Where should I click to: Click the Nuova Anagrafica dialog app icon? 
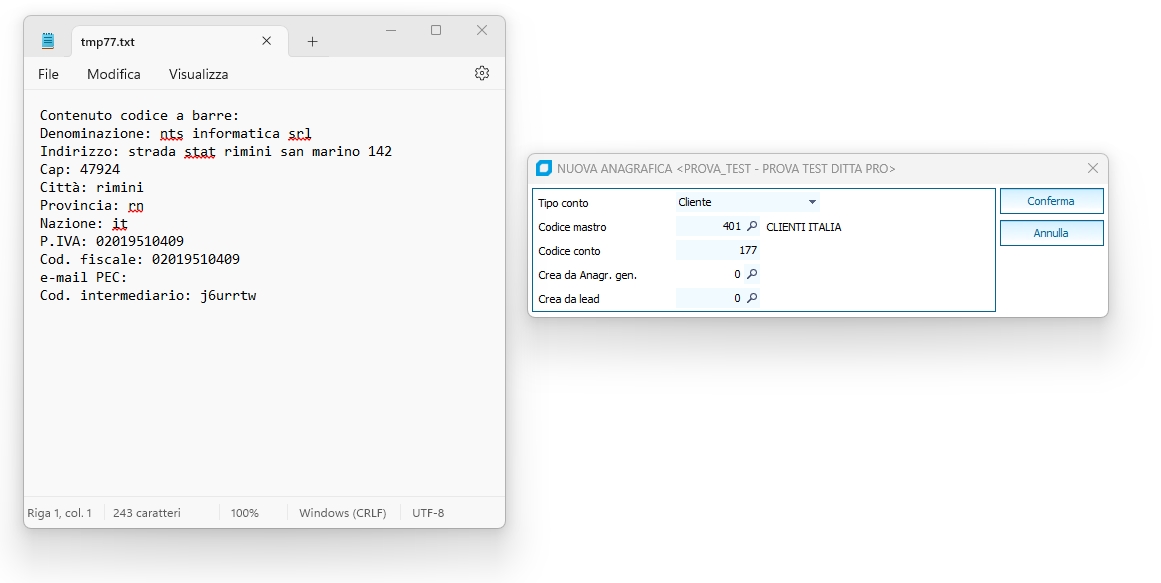[543, 168]
